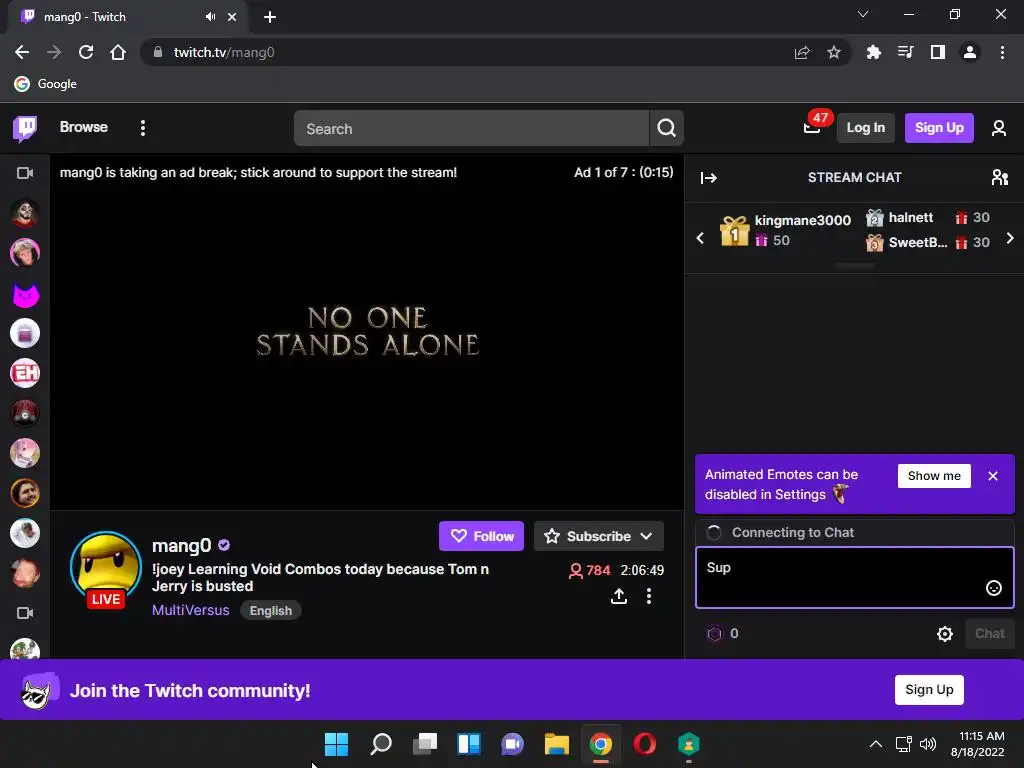Open the media control icon in Chrome

click(x=905, y=52)
